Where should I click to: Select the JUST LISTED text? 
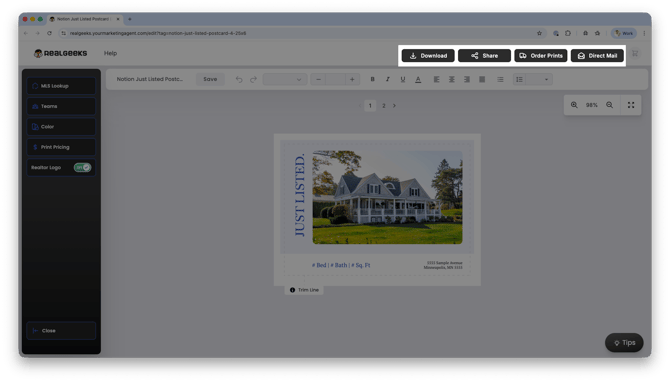(x=300, y=195)
